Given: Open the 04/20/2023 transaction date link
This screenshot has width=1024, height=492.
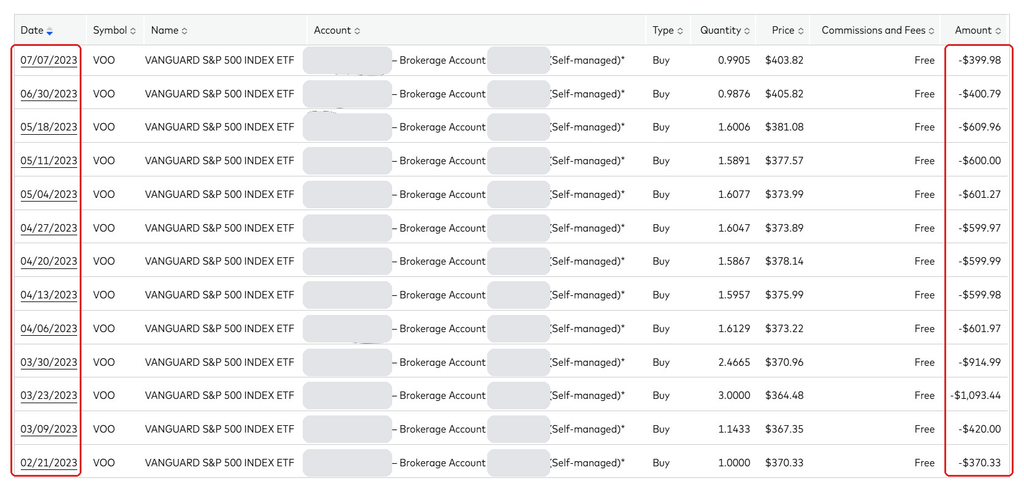Looking at the screenshot, I should click(x=49, y=261).
